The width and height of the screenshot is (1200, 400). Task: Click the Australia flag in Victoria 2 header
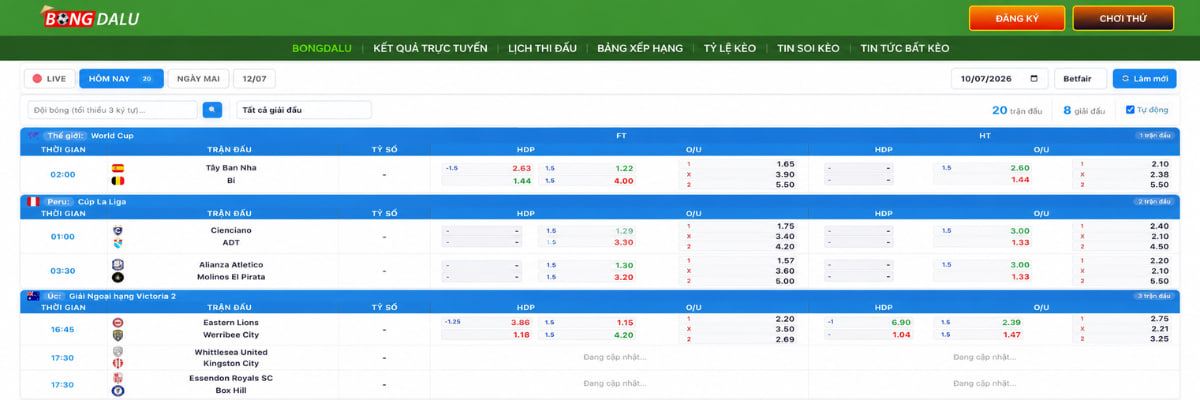33,296
